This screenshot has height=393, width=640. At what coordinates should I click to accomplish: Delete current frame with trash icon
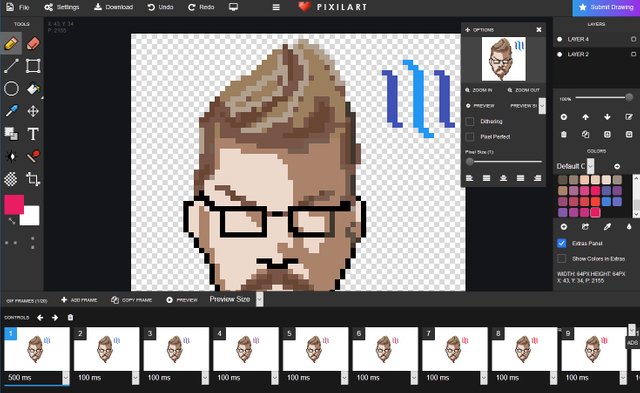tap(70, 318)
